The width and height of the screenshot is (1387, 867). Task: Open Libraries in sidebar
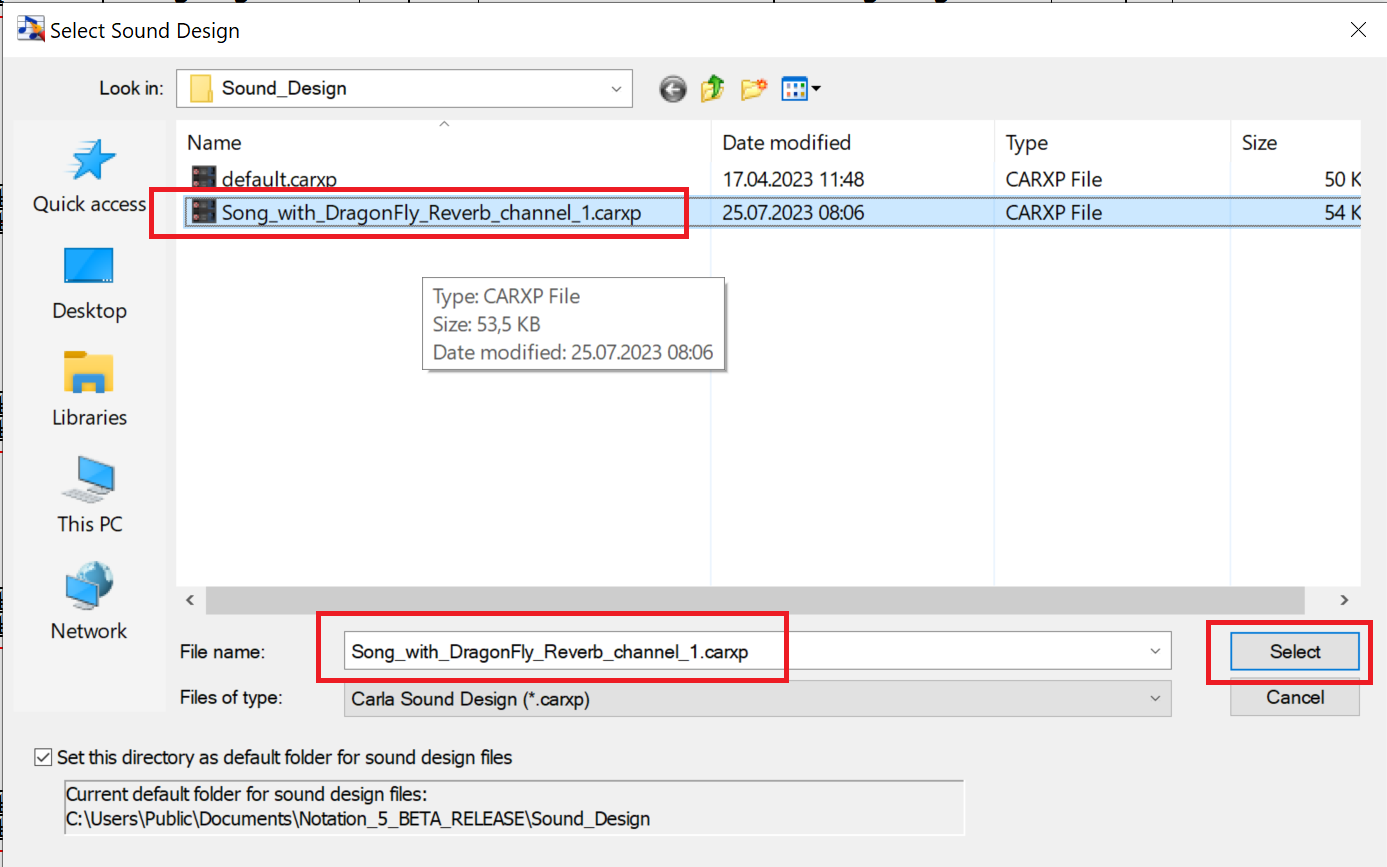click(x=89, y=390)
